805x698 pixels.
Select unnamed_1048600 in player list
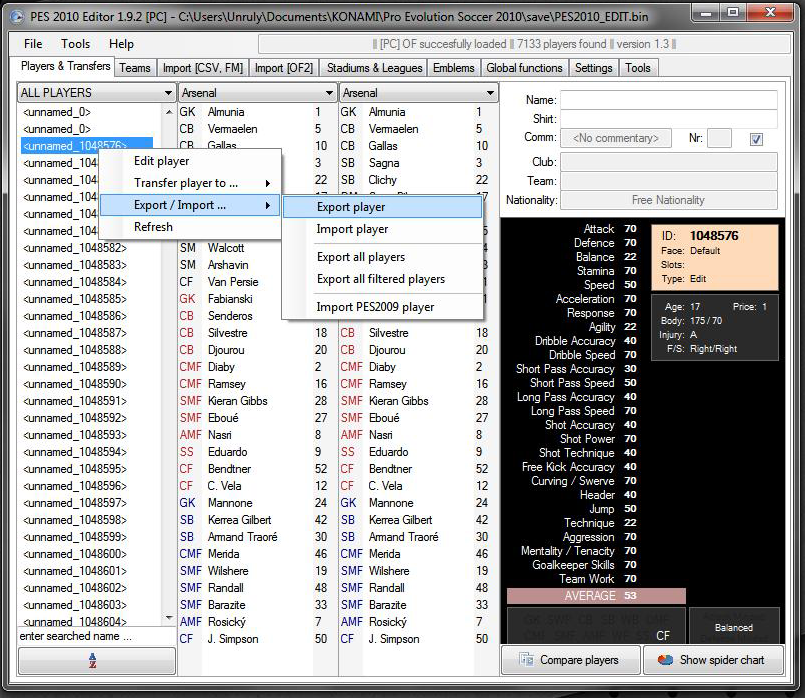(75, 554)
